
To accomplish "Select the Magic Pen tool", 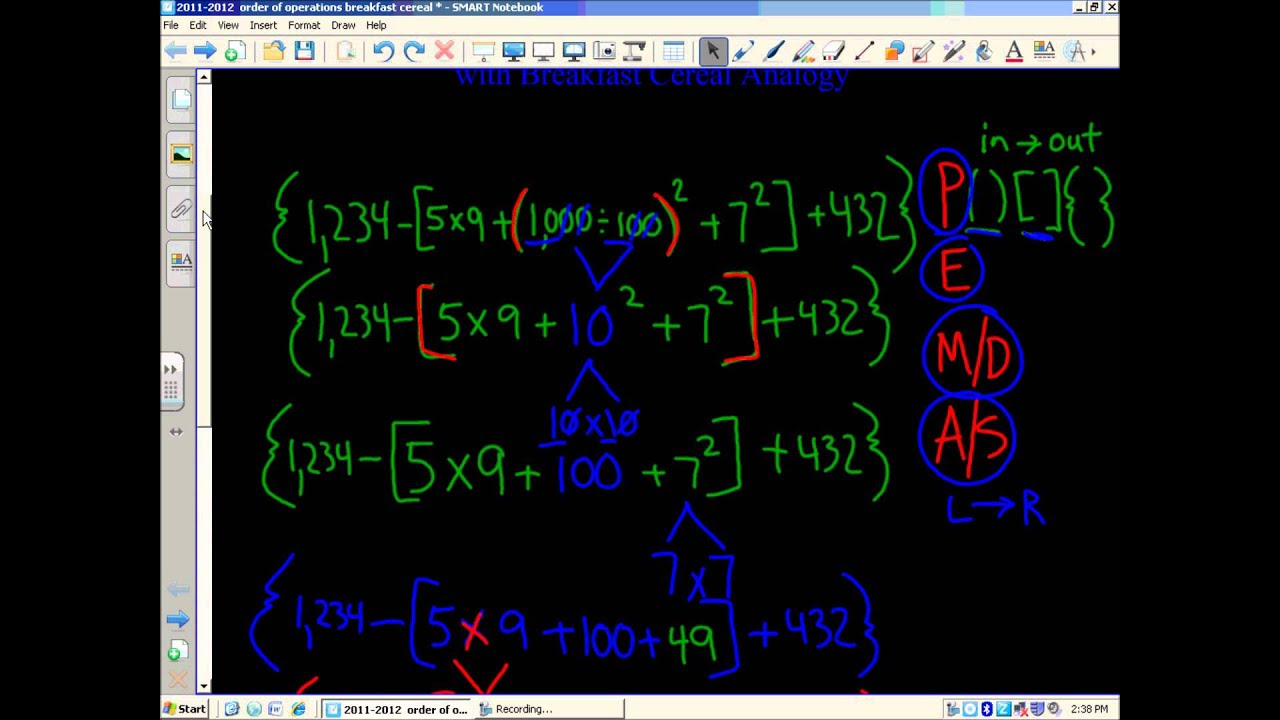I will point(953,51).
